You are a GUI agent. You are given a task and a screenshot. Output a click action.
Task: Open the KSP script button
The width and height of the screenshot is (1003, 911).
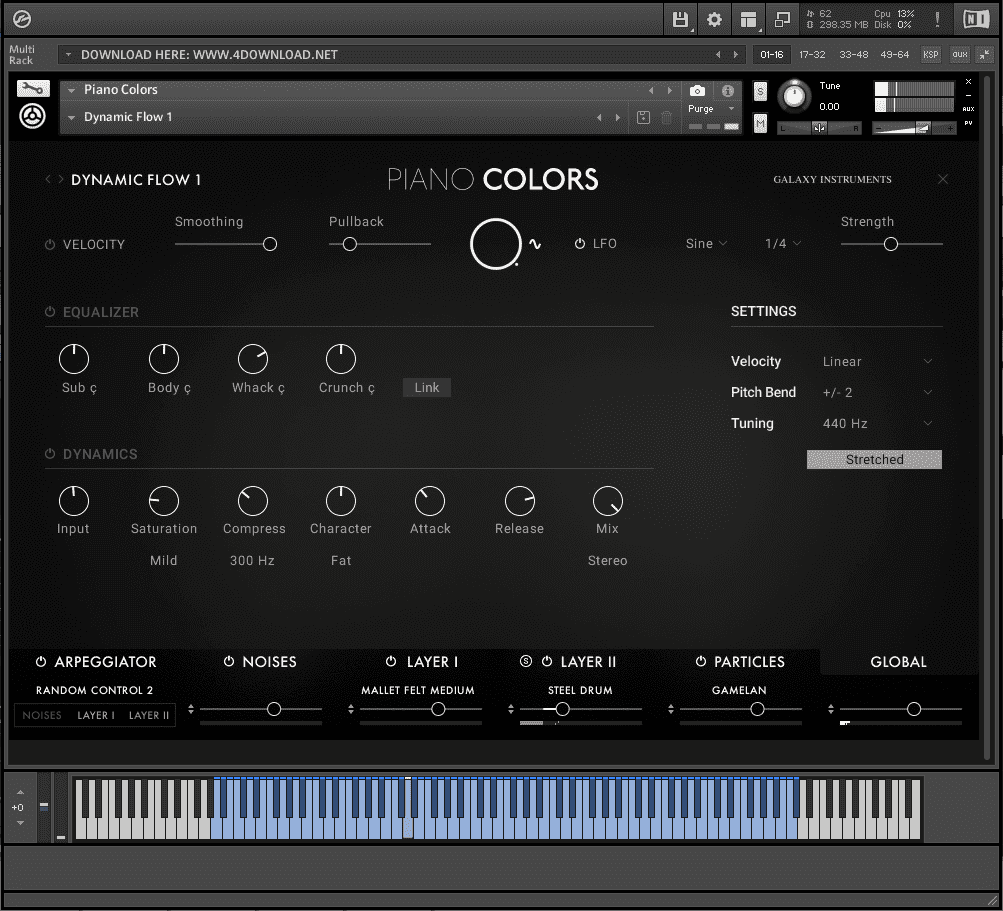tap(931, 54)
